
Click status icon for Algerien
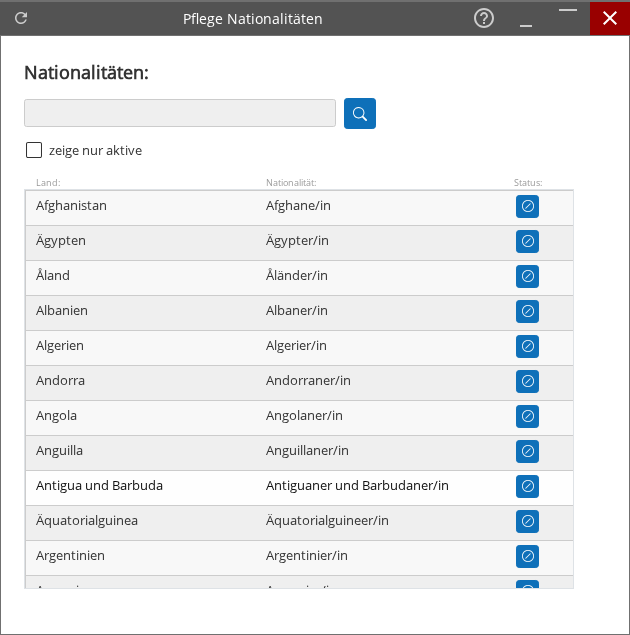pos(527,346)
